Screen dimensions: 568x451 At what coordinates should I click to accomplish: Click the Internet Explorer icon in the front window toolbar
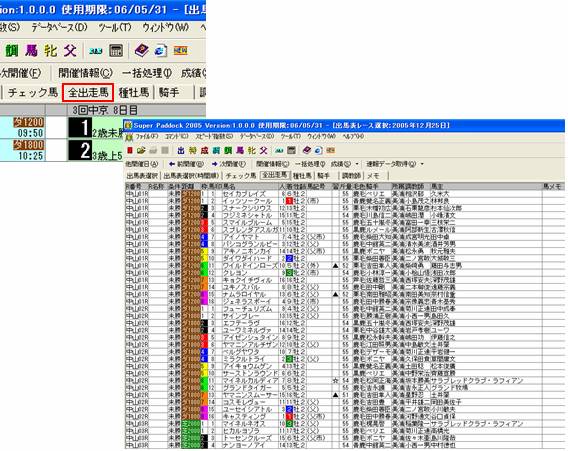pyautogui.click(x=318, y=151)
